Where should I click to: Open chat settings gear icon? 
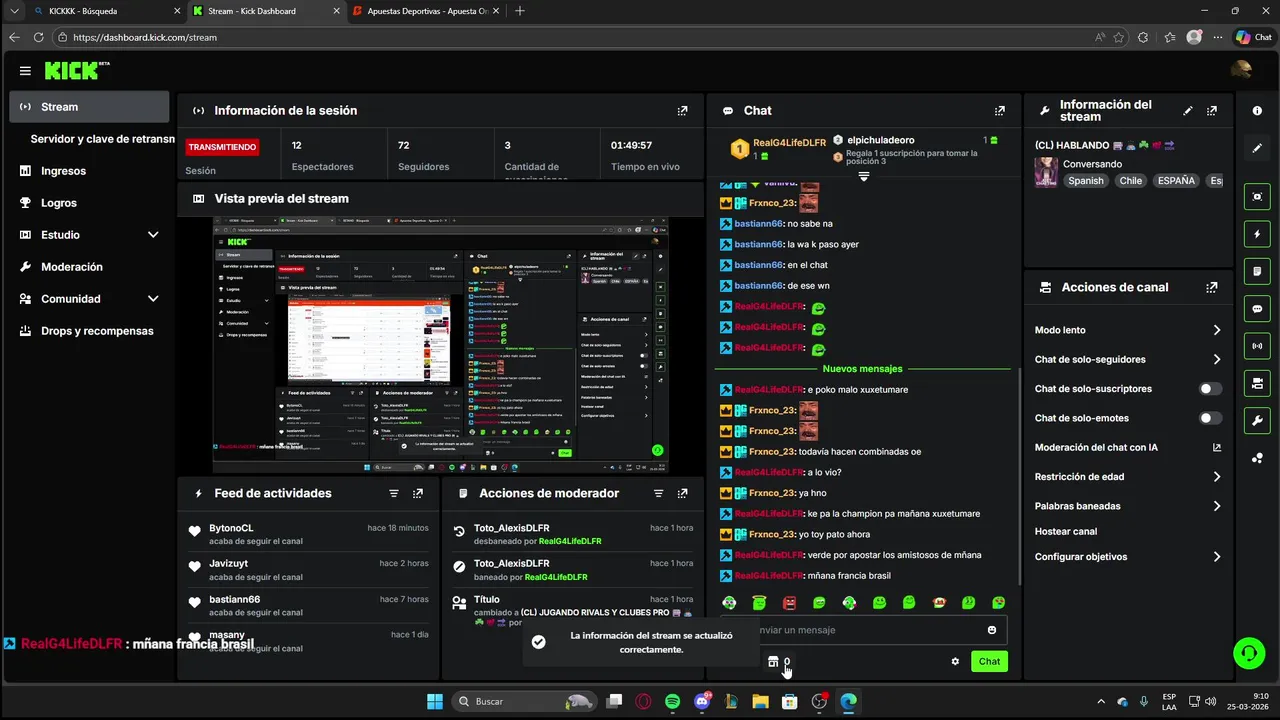click(955, 661)
